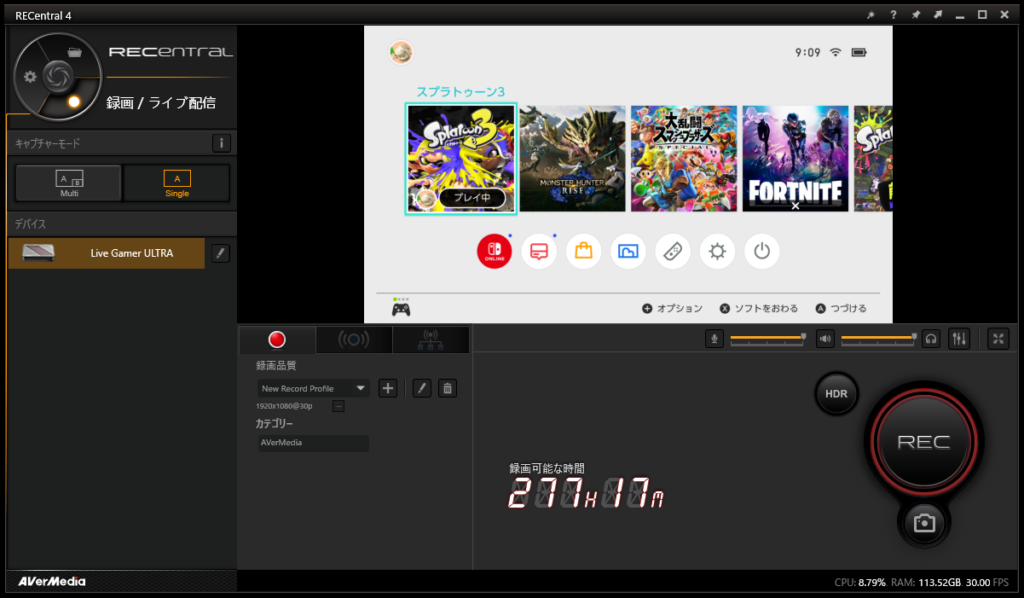Open the settings gear in the RECentral dial
1024x598 pixels.
point(30,76)
